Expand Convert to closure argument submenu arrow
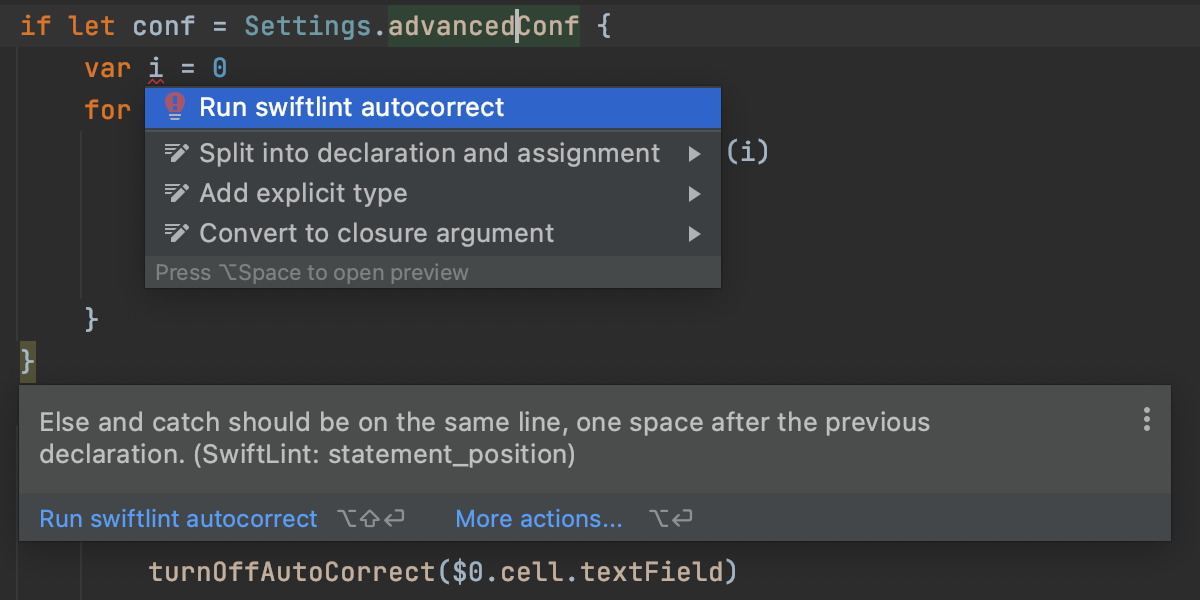1200x600 pixels. click(x=694, y=234)
